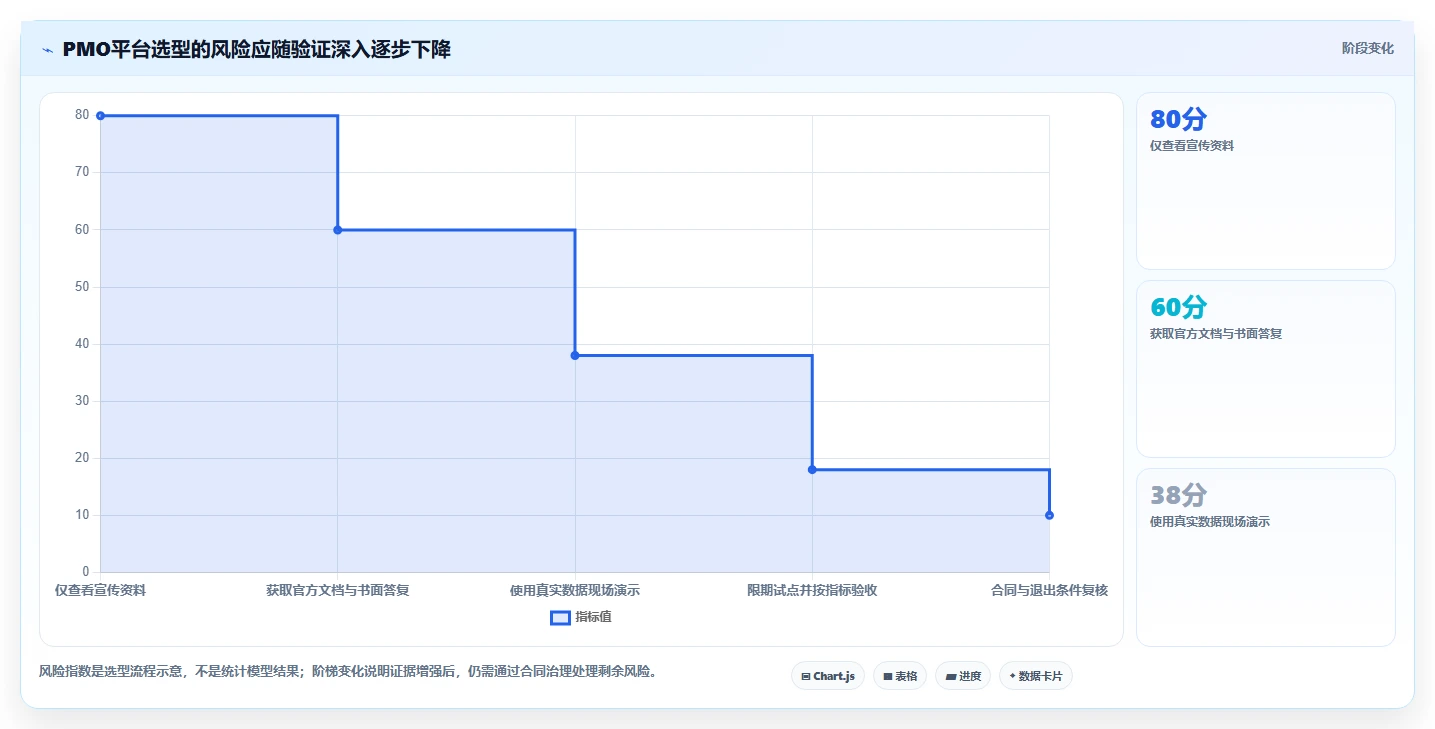Click the axis label 使用真实数据现场演示
1435x729 pixels.
click(575, 590)
